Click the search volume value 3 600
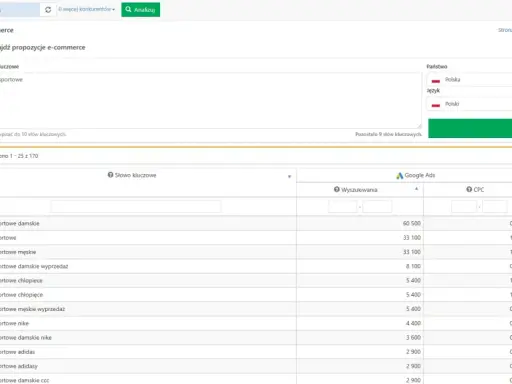512x384 pixels. (x=413, y=338)
